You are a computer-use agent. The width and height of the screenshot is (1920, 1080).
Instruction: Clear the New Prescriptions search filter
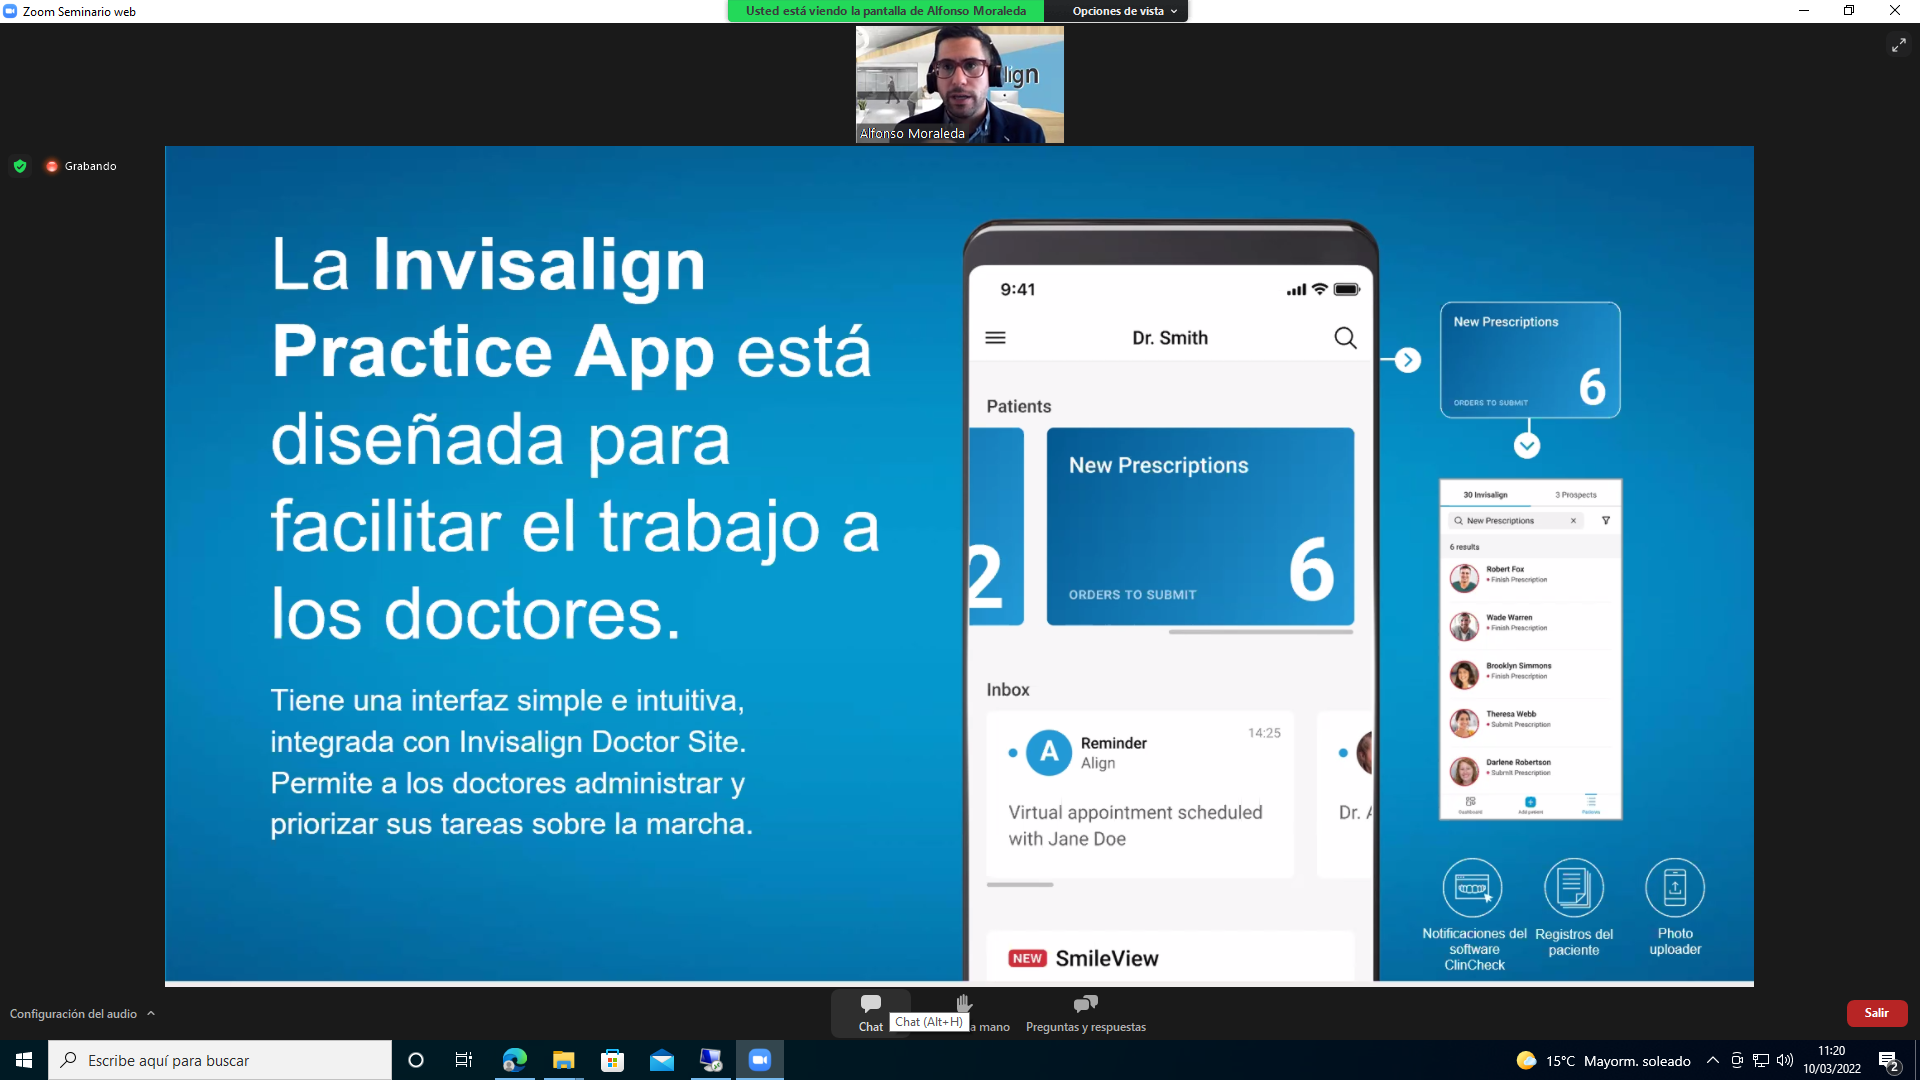click(x=1573, y=521)
